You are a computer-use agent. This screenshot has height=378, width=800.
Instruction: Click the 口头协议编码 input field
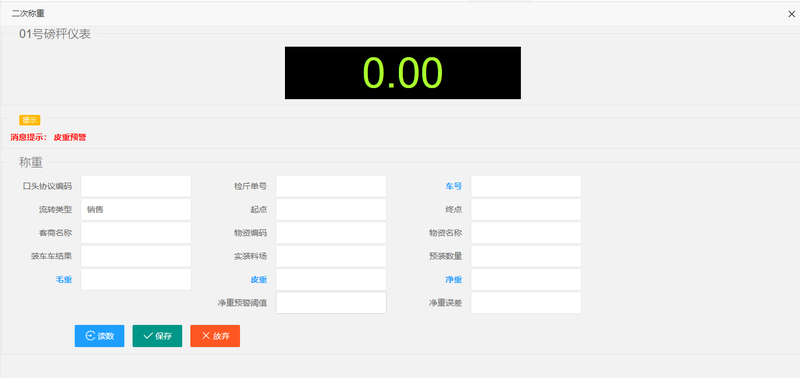pos(136,186)
